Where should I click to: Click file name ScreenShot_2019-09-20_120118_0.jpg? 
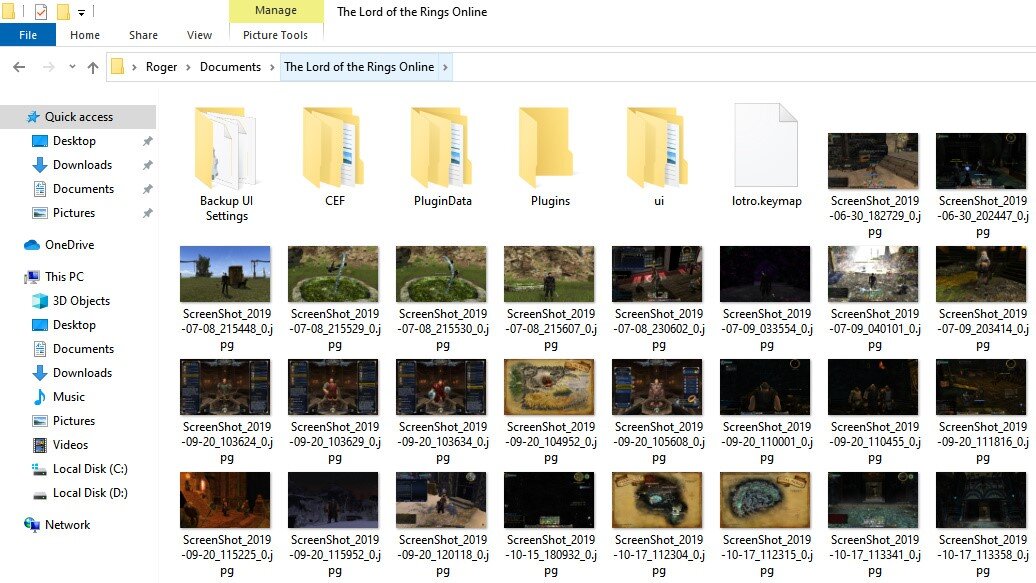(x=443, y=555)
